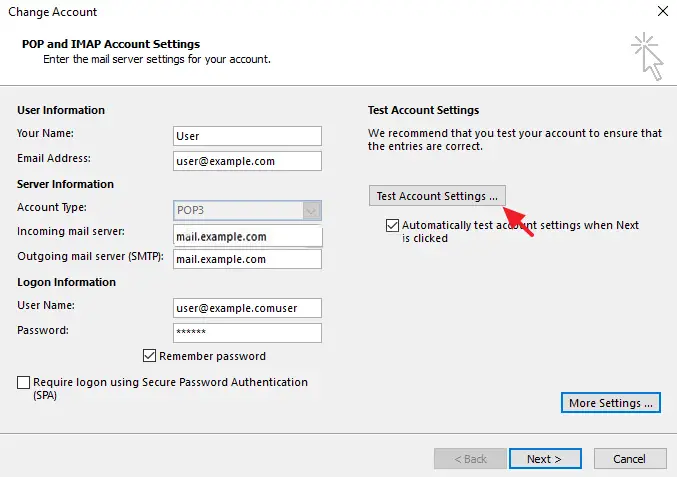
Task: Edit the Incoming mail server field
Action: [247, 236]
